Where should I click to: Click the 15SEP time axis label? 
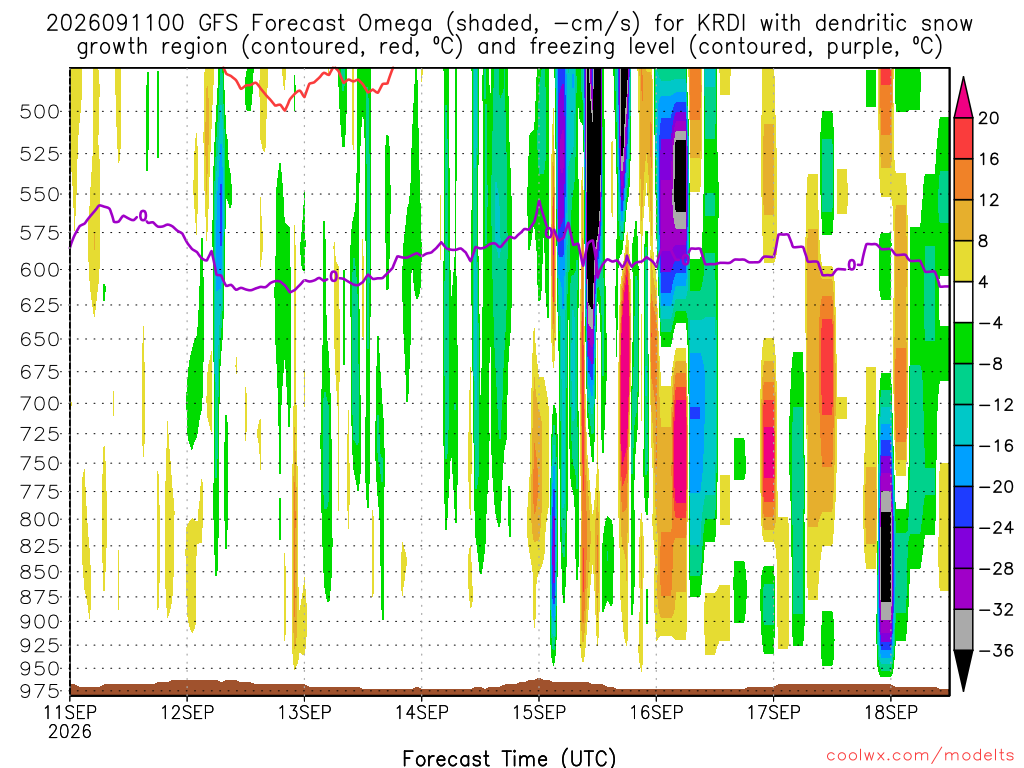click(x=539, y=712)
